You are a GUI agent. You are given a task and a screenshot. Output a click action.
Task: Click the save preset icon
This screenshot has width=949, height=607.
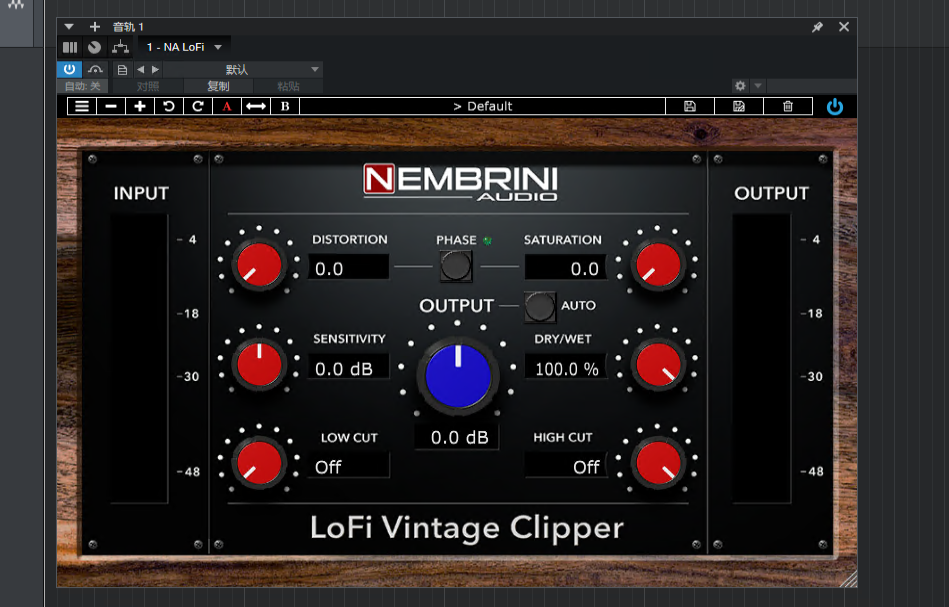click(x=689, y=106)
